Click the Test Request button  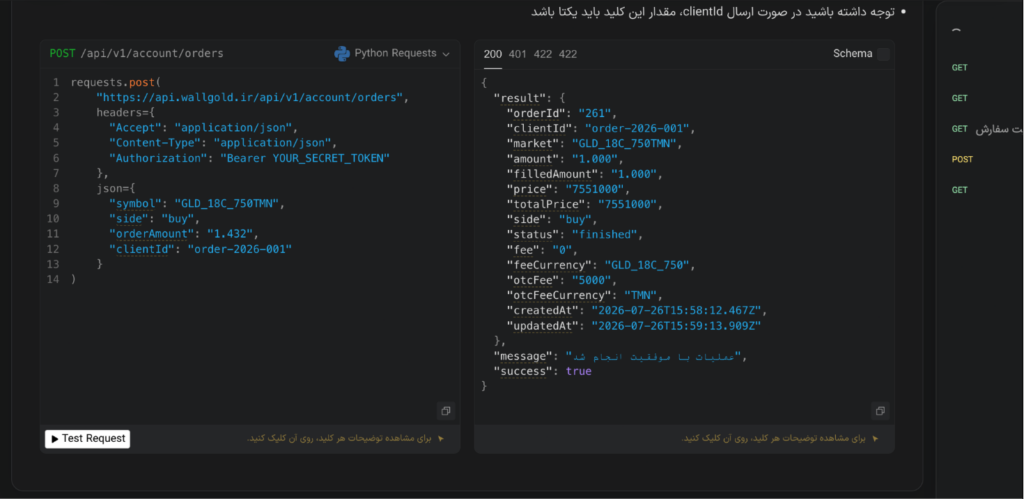[88, 439]
